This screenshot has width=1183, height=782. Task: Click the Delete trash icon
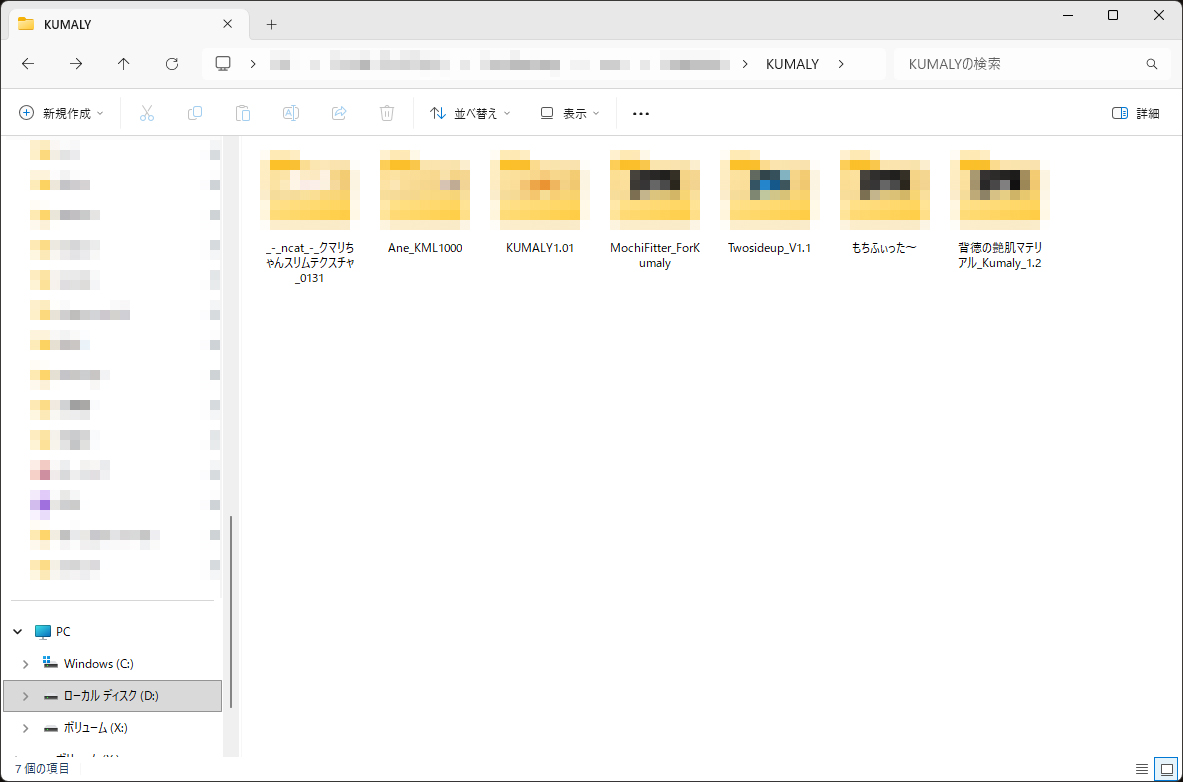[x=387, y=113]
